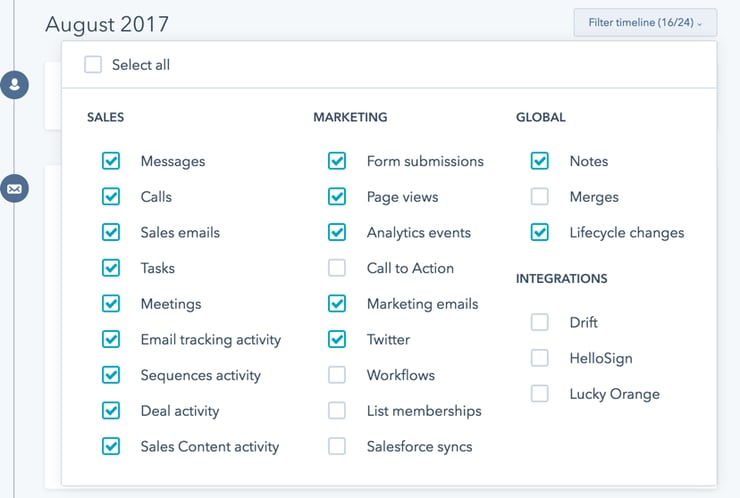The image size is (740, 498).
Task: Disable Email tracking activity filter
Action: click(111, 340)
